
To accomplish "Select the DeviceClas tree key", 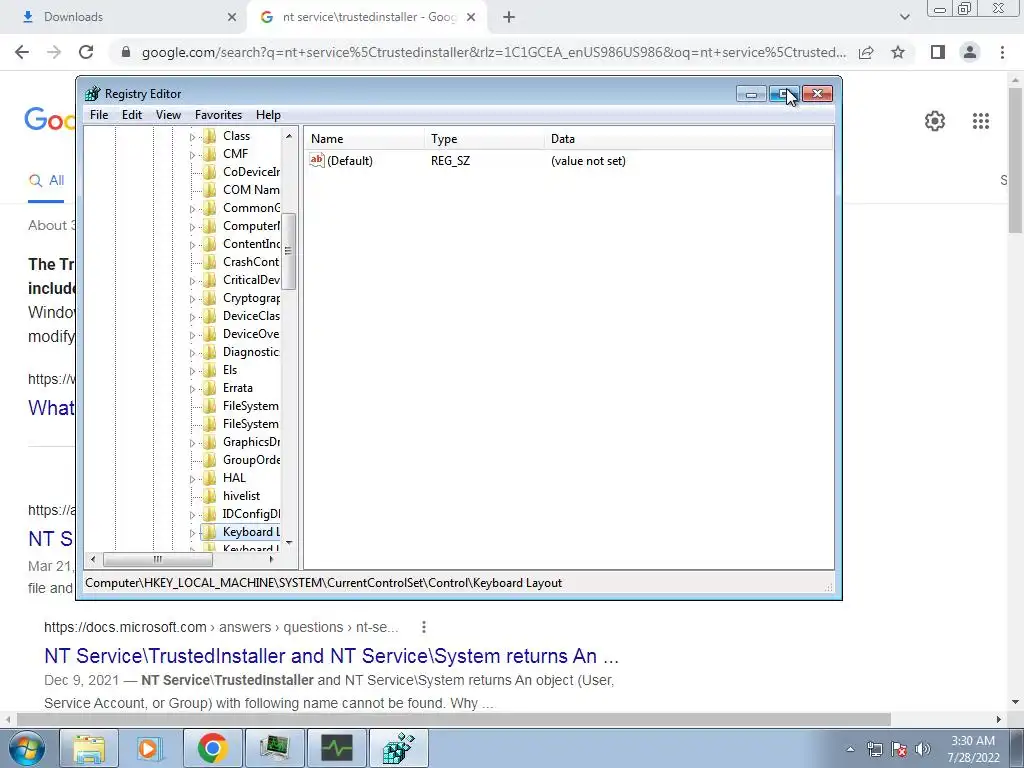I will (x=251, y=316).
